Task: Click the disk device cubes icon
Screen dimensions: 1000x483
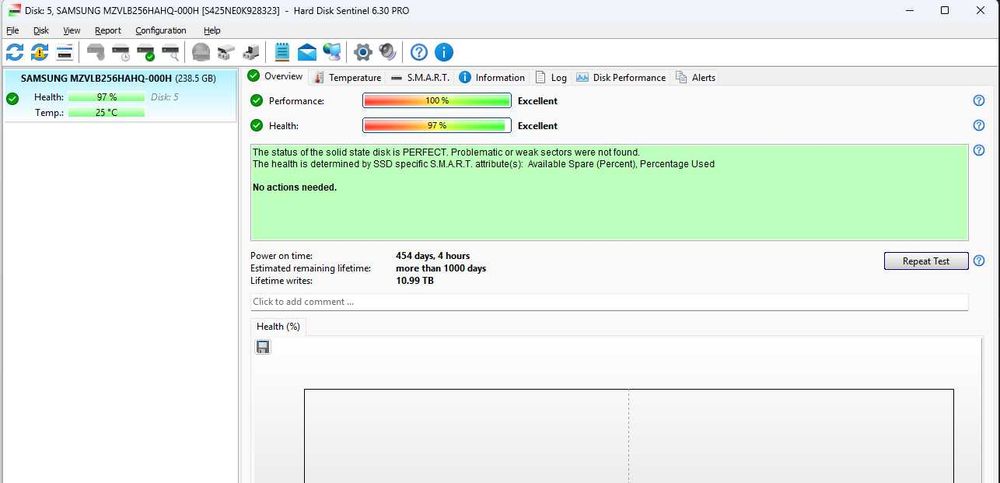Action: pyautogui.click(x=251, y=52)
